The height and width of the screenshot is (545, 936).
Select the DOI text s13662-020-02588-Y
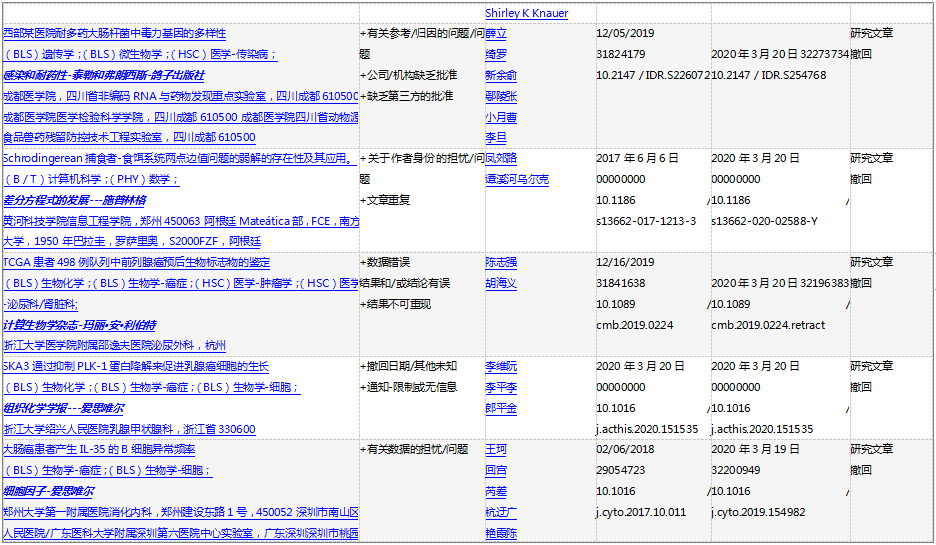pyautogui.click(x=765, y=221)
